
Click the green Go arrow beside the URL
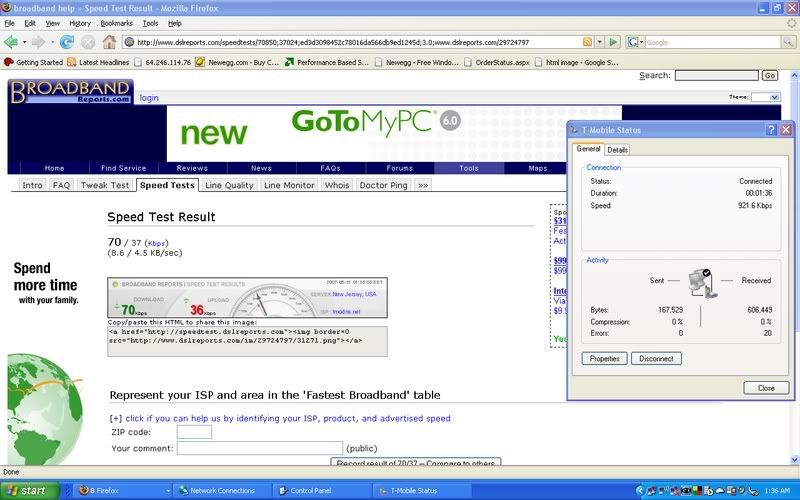pyautogui.click(x=614, y=42)
